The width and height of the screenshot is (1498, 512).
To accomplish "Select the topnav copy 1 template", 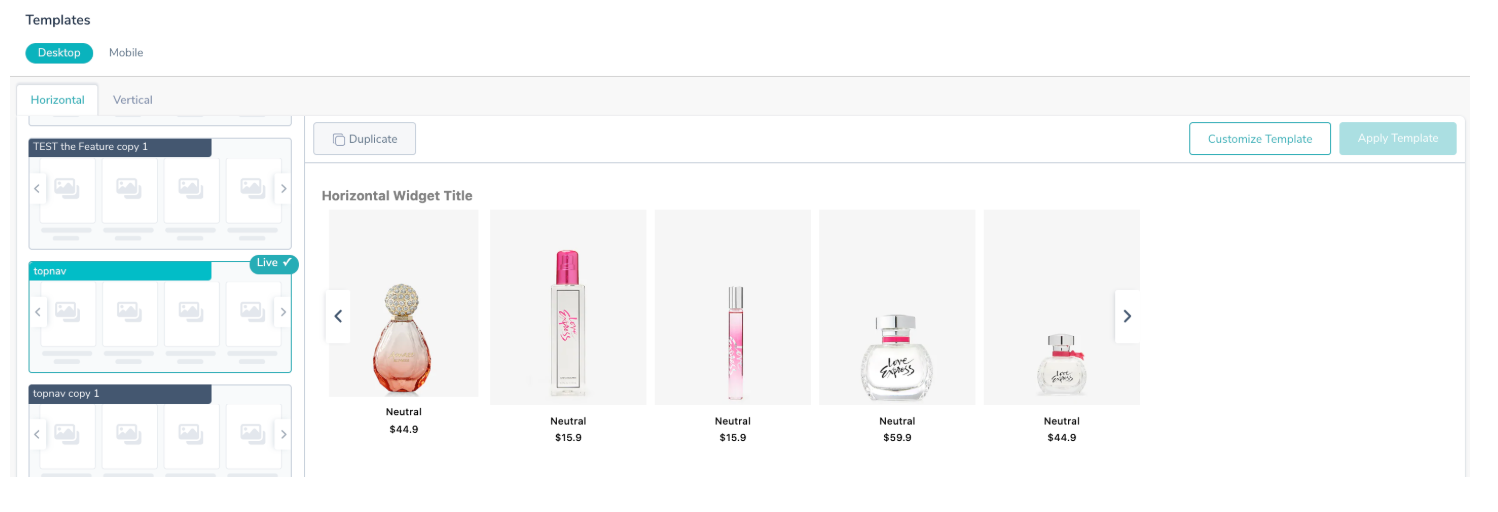I will [x=160, y=431].
